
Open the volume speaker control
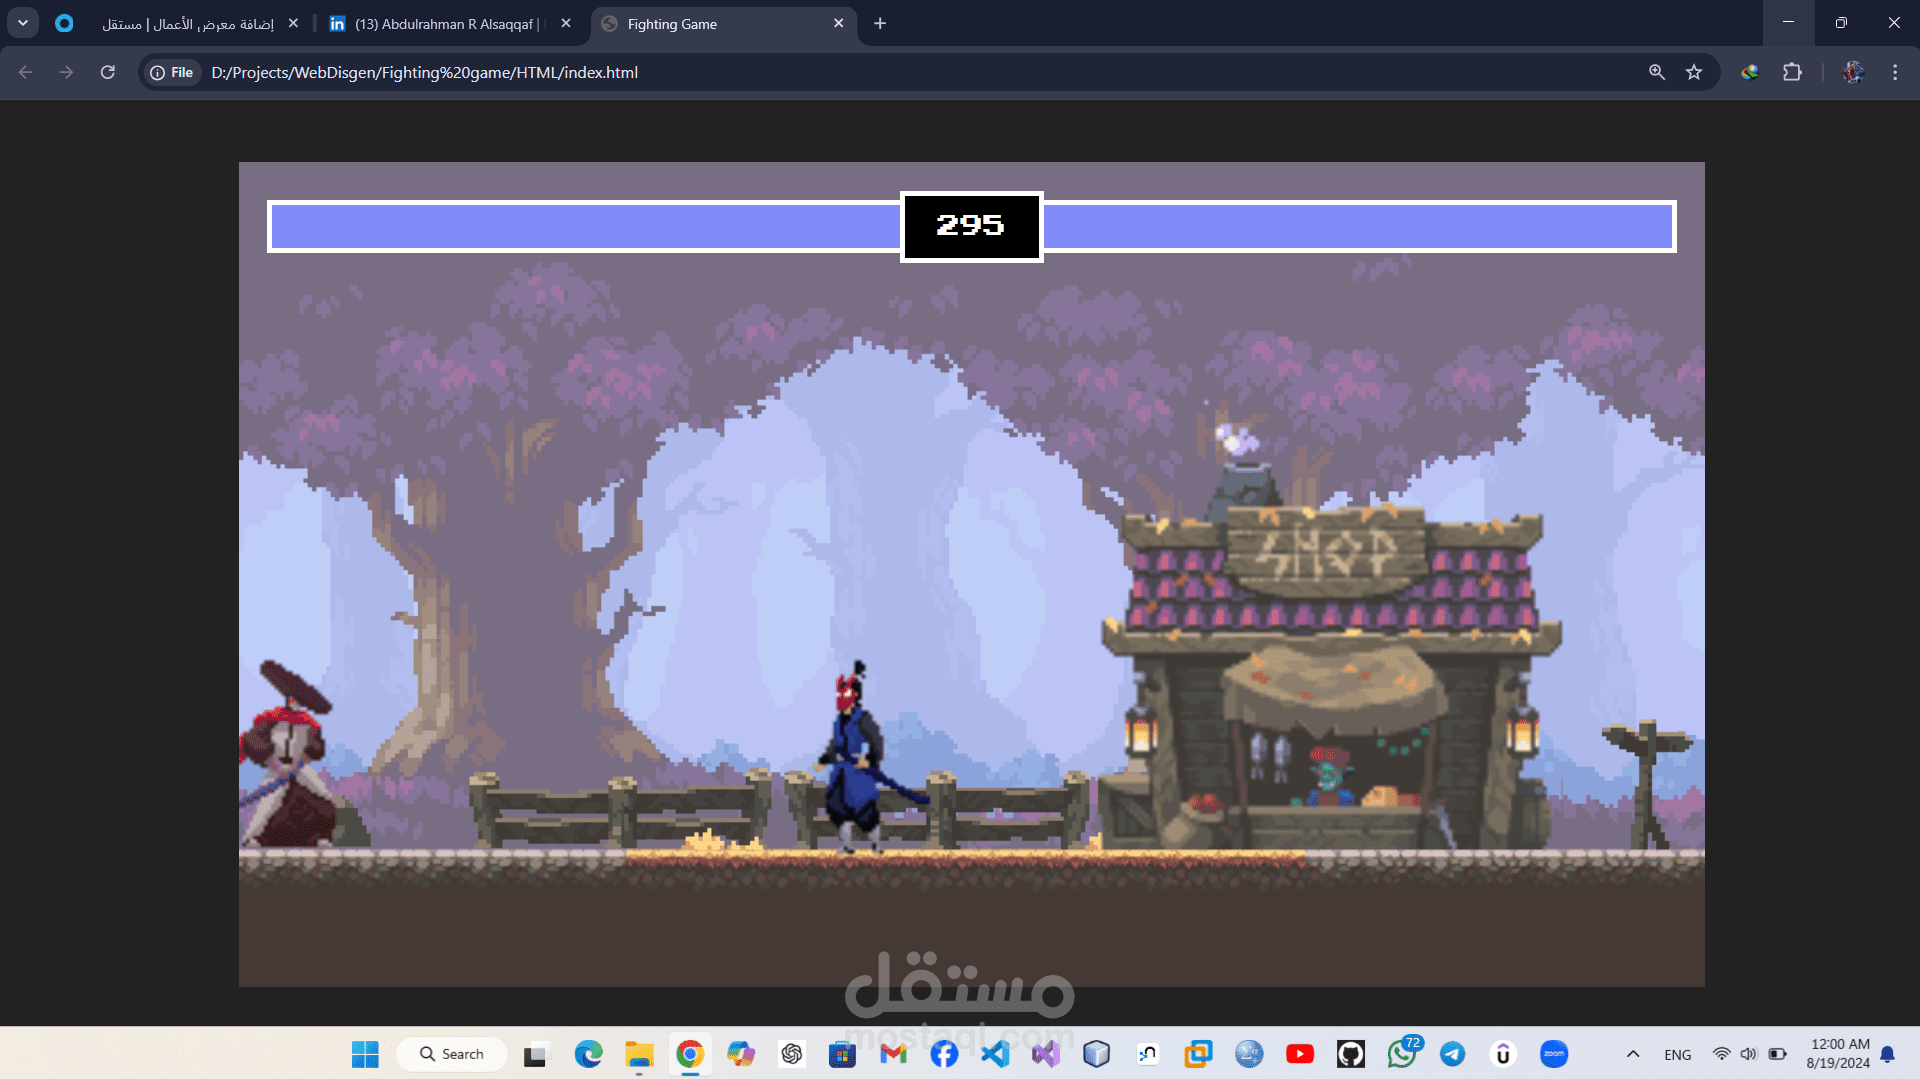pos(1749,1054)
